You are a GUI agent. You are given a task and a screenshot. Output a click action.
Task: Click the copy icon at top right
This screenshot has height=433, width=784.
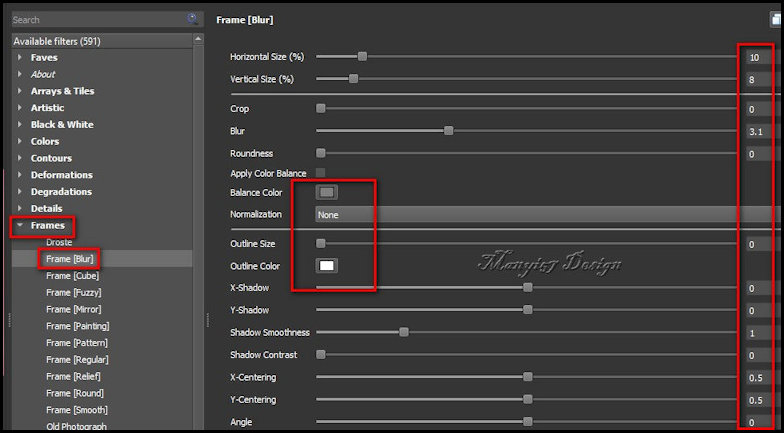777,19
